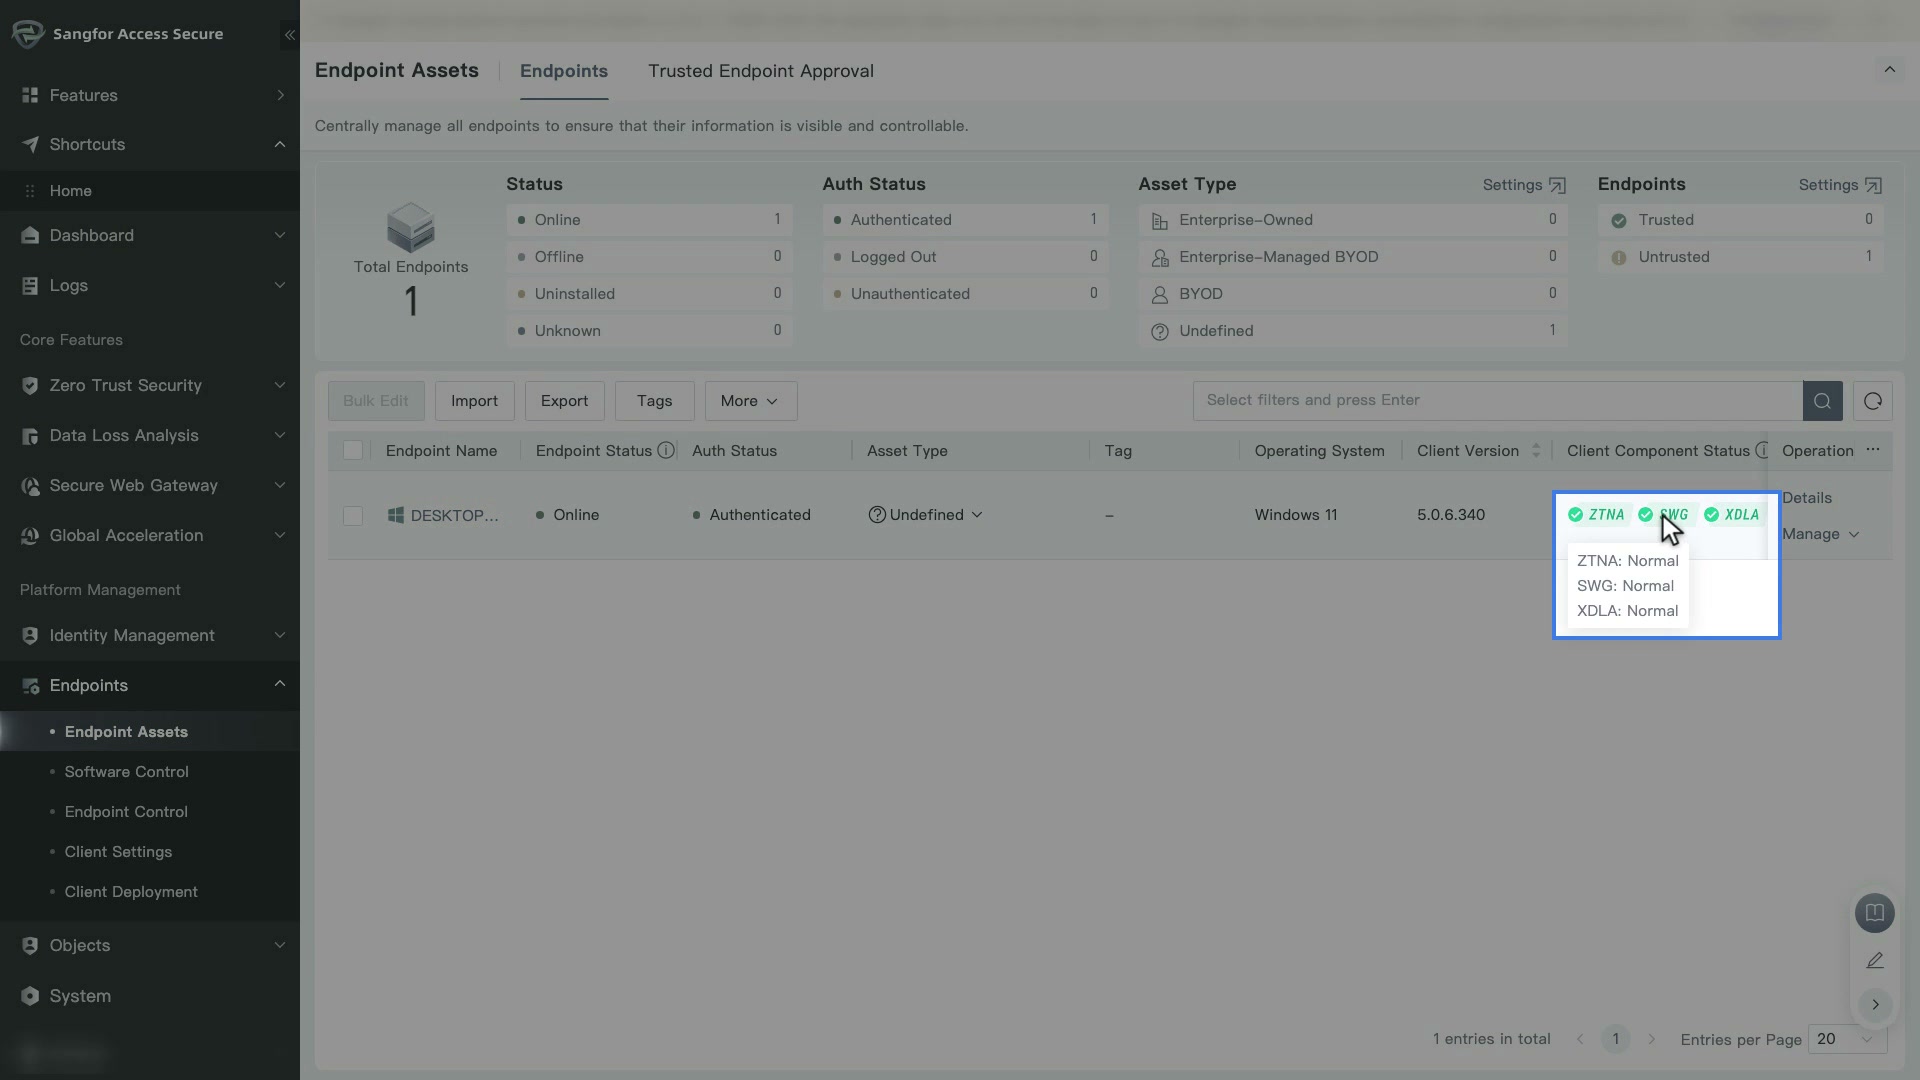Tick the DESKTOP endpoint row checkbox
Screen dimensions: 1920x1080
(353, 516)
